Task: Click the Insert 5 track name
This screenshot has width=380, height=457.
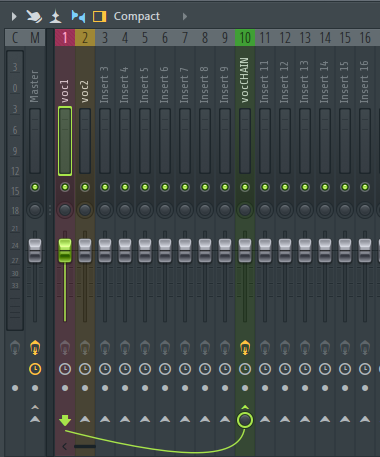Action: point(144,85)
